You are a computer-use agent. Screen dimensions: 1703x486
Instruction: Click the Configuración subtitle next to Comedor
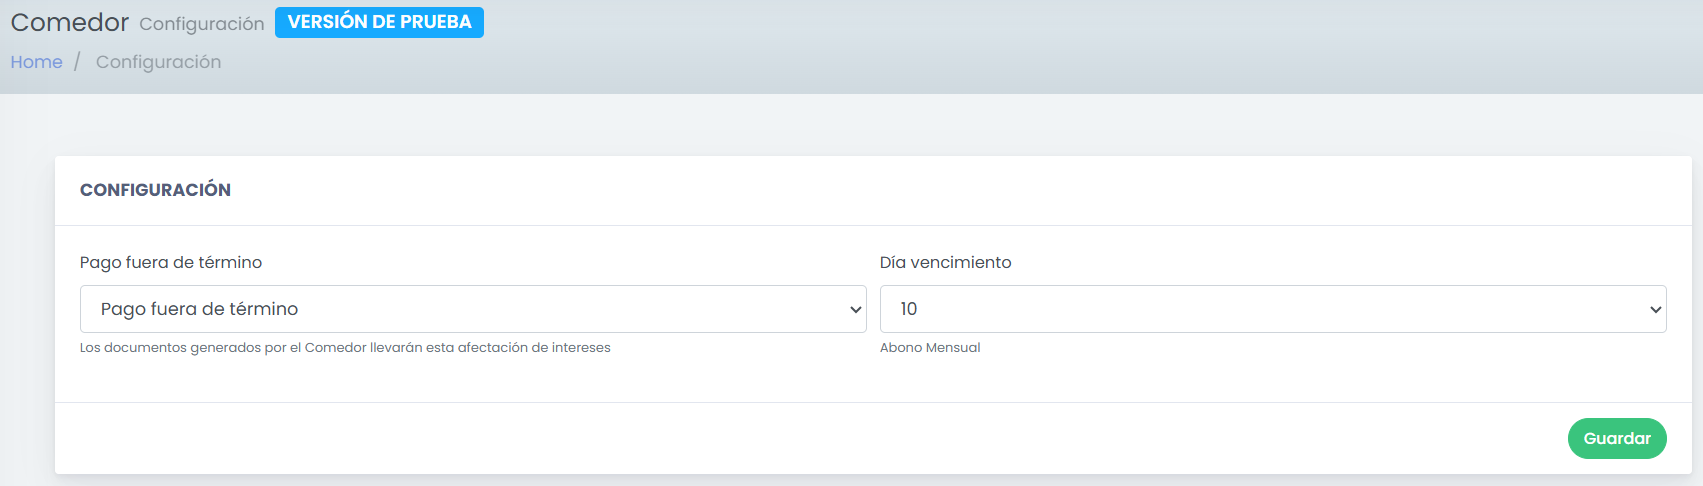pyautogui.click(x=201, y=24)
